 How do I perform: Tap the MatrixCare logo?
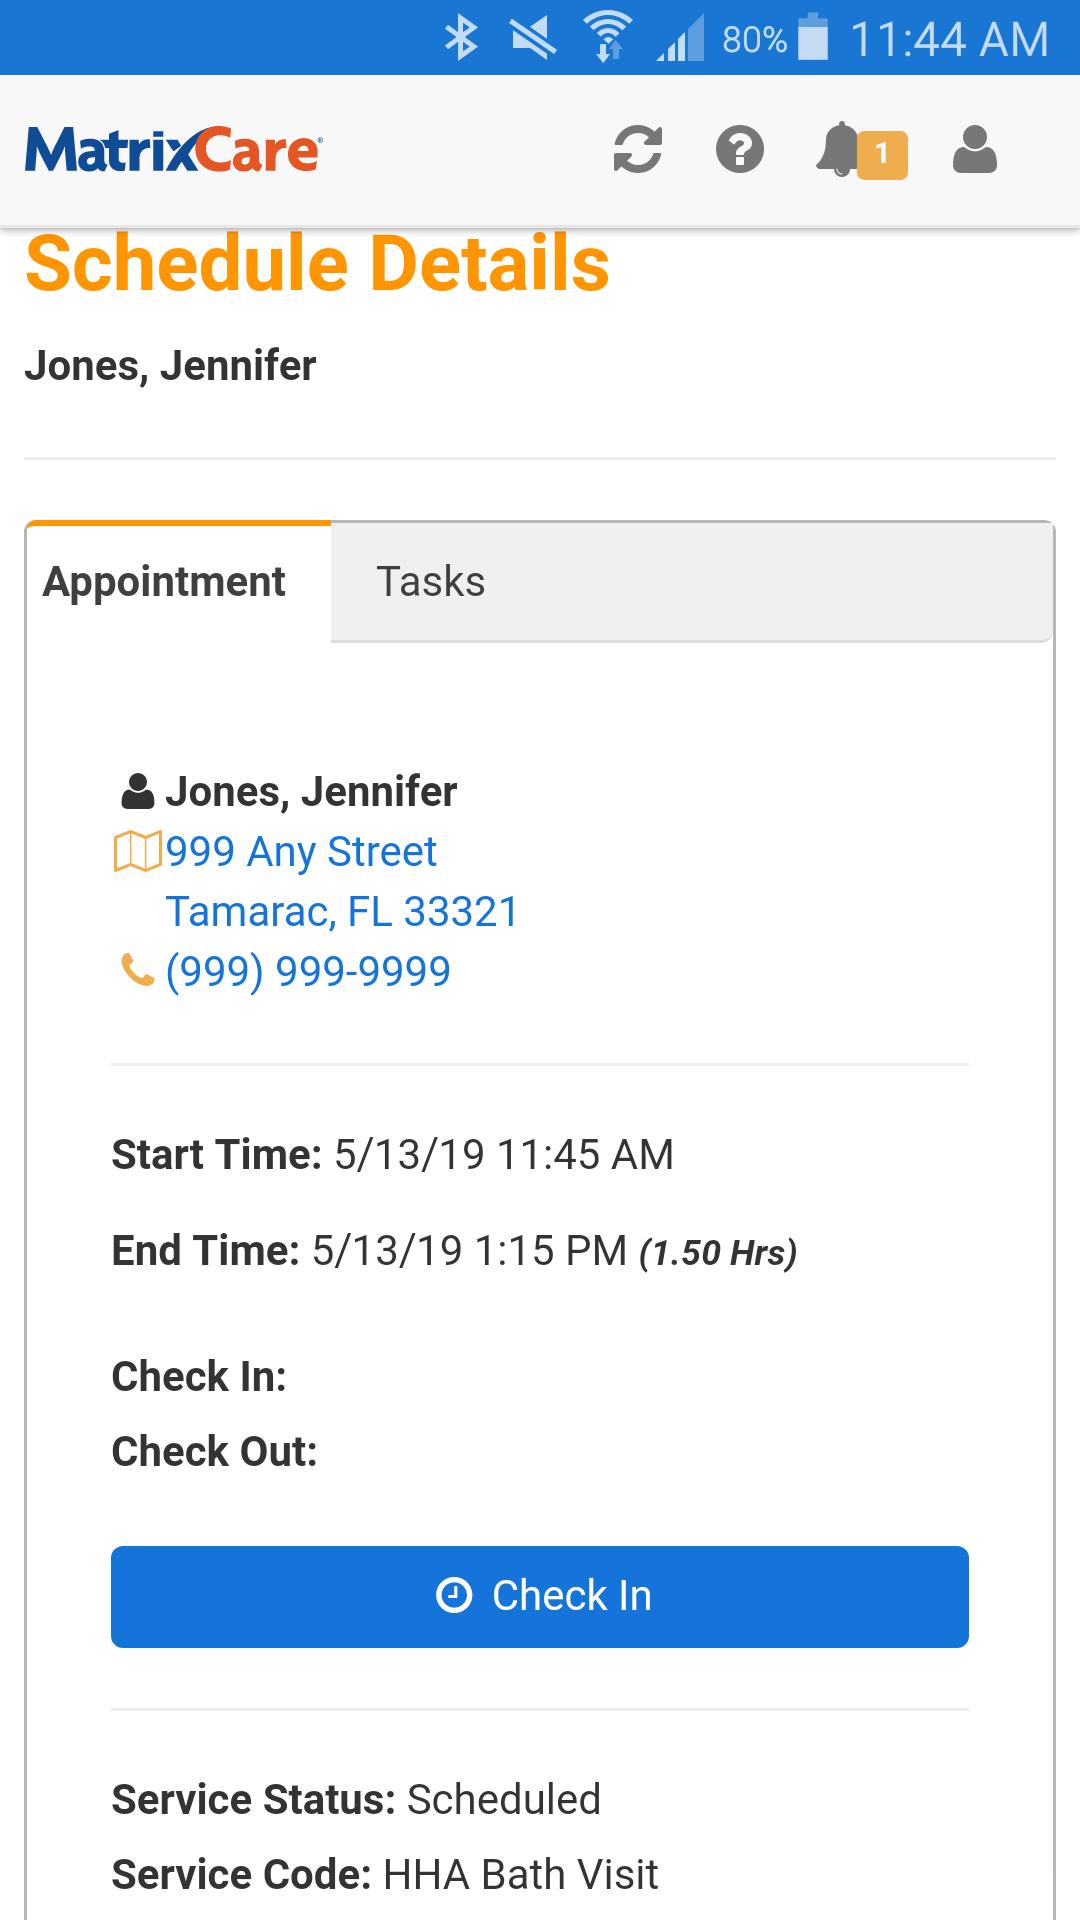[173, 150]
